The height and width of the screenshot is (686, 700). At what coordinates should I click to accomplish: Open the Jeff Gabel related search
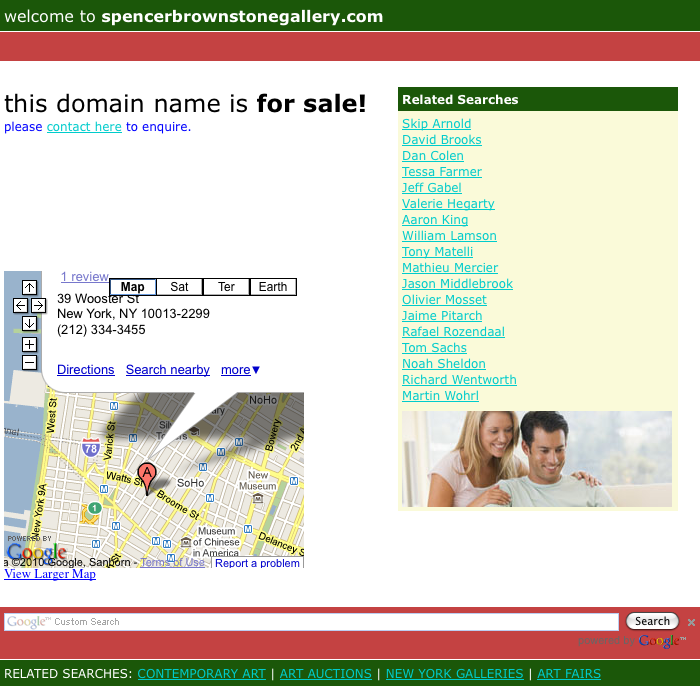(432, 188)
